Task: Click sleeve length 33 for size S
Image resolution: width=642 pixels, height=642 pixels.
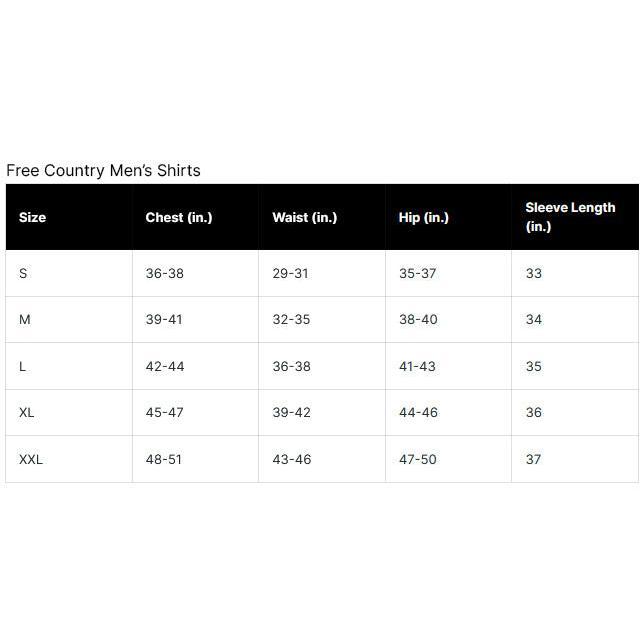Action: point(534,273)
